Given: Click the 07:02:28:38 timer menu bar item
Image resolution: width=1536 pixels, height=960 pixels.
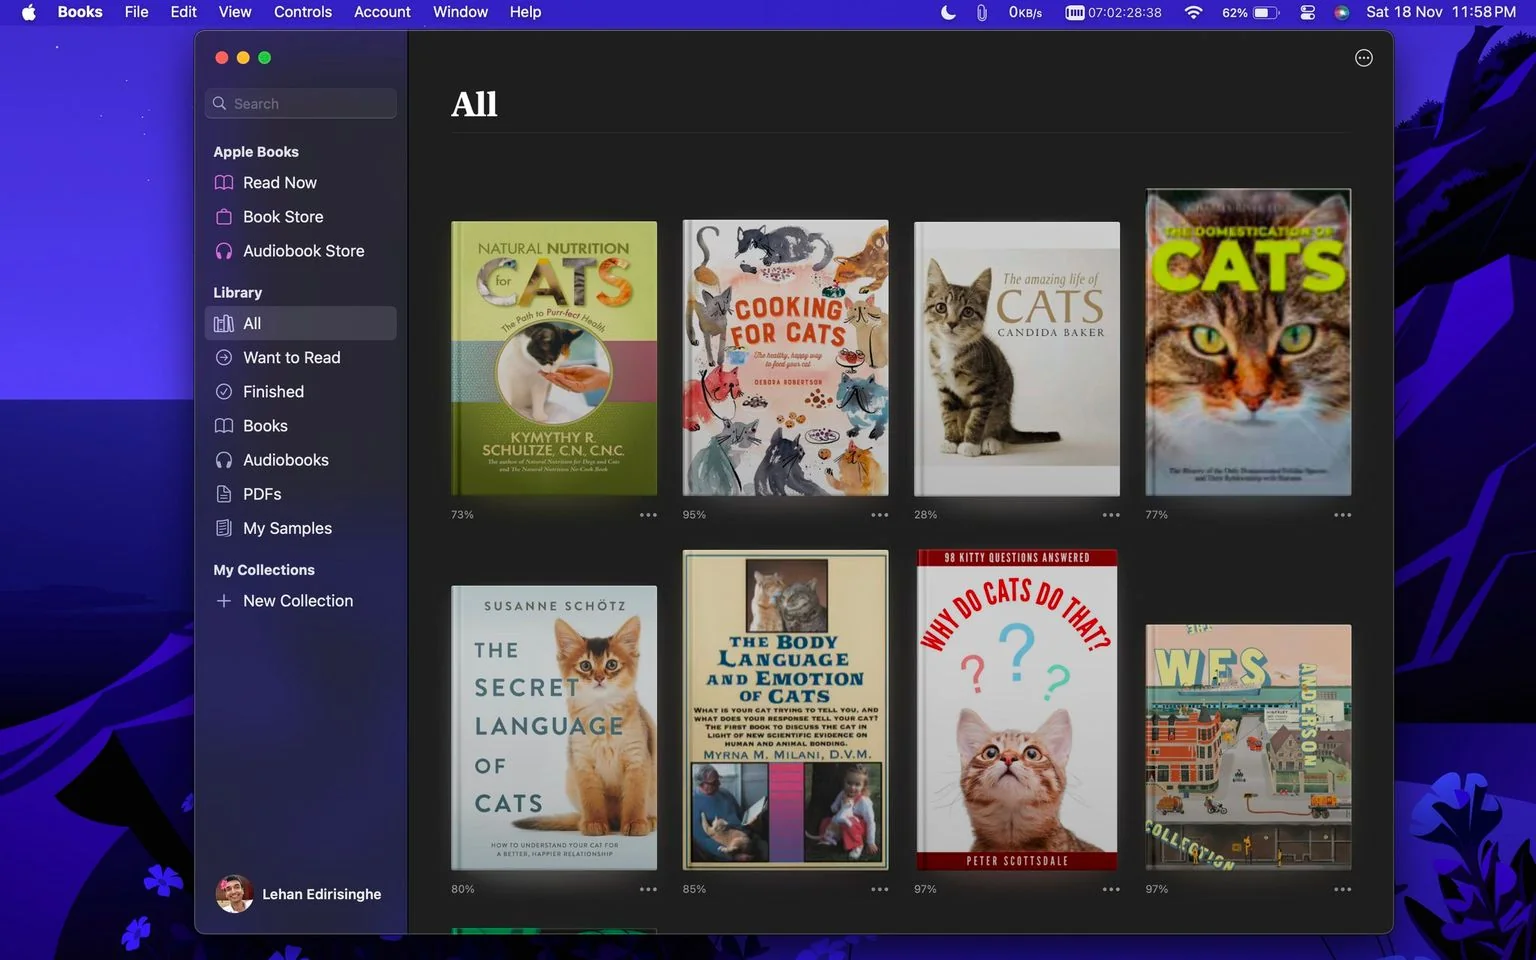Looking at the screenshot, I should [1114, 12].
